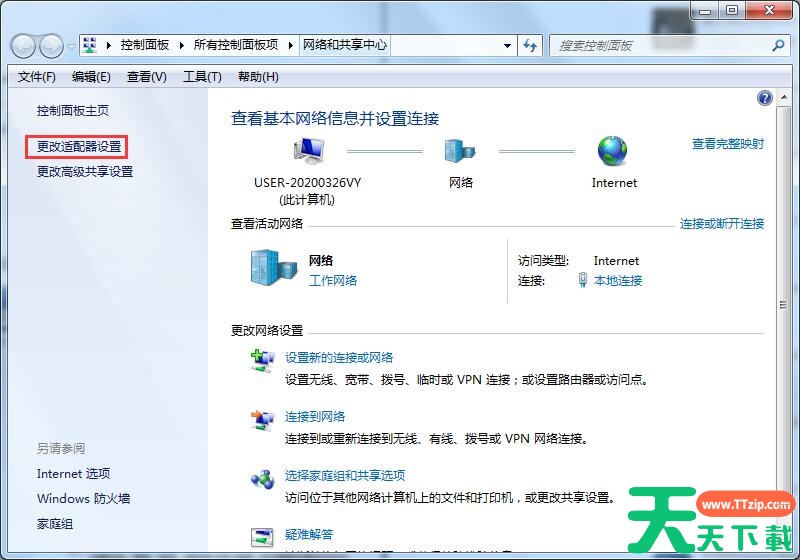
Task: Open 疑难解答 troubleshooting link
Action: [x=309, y=534]
